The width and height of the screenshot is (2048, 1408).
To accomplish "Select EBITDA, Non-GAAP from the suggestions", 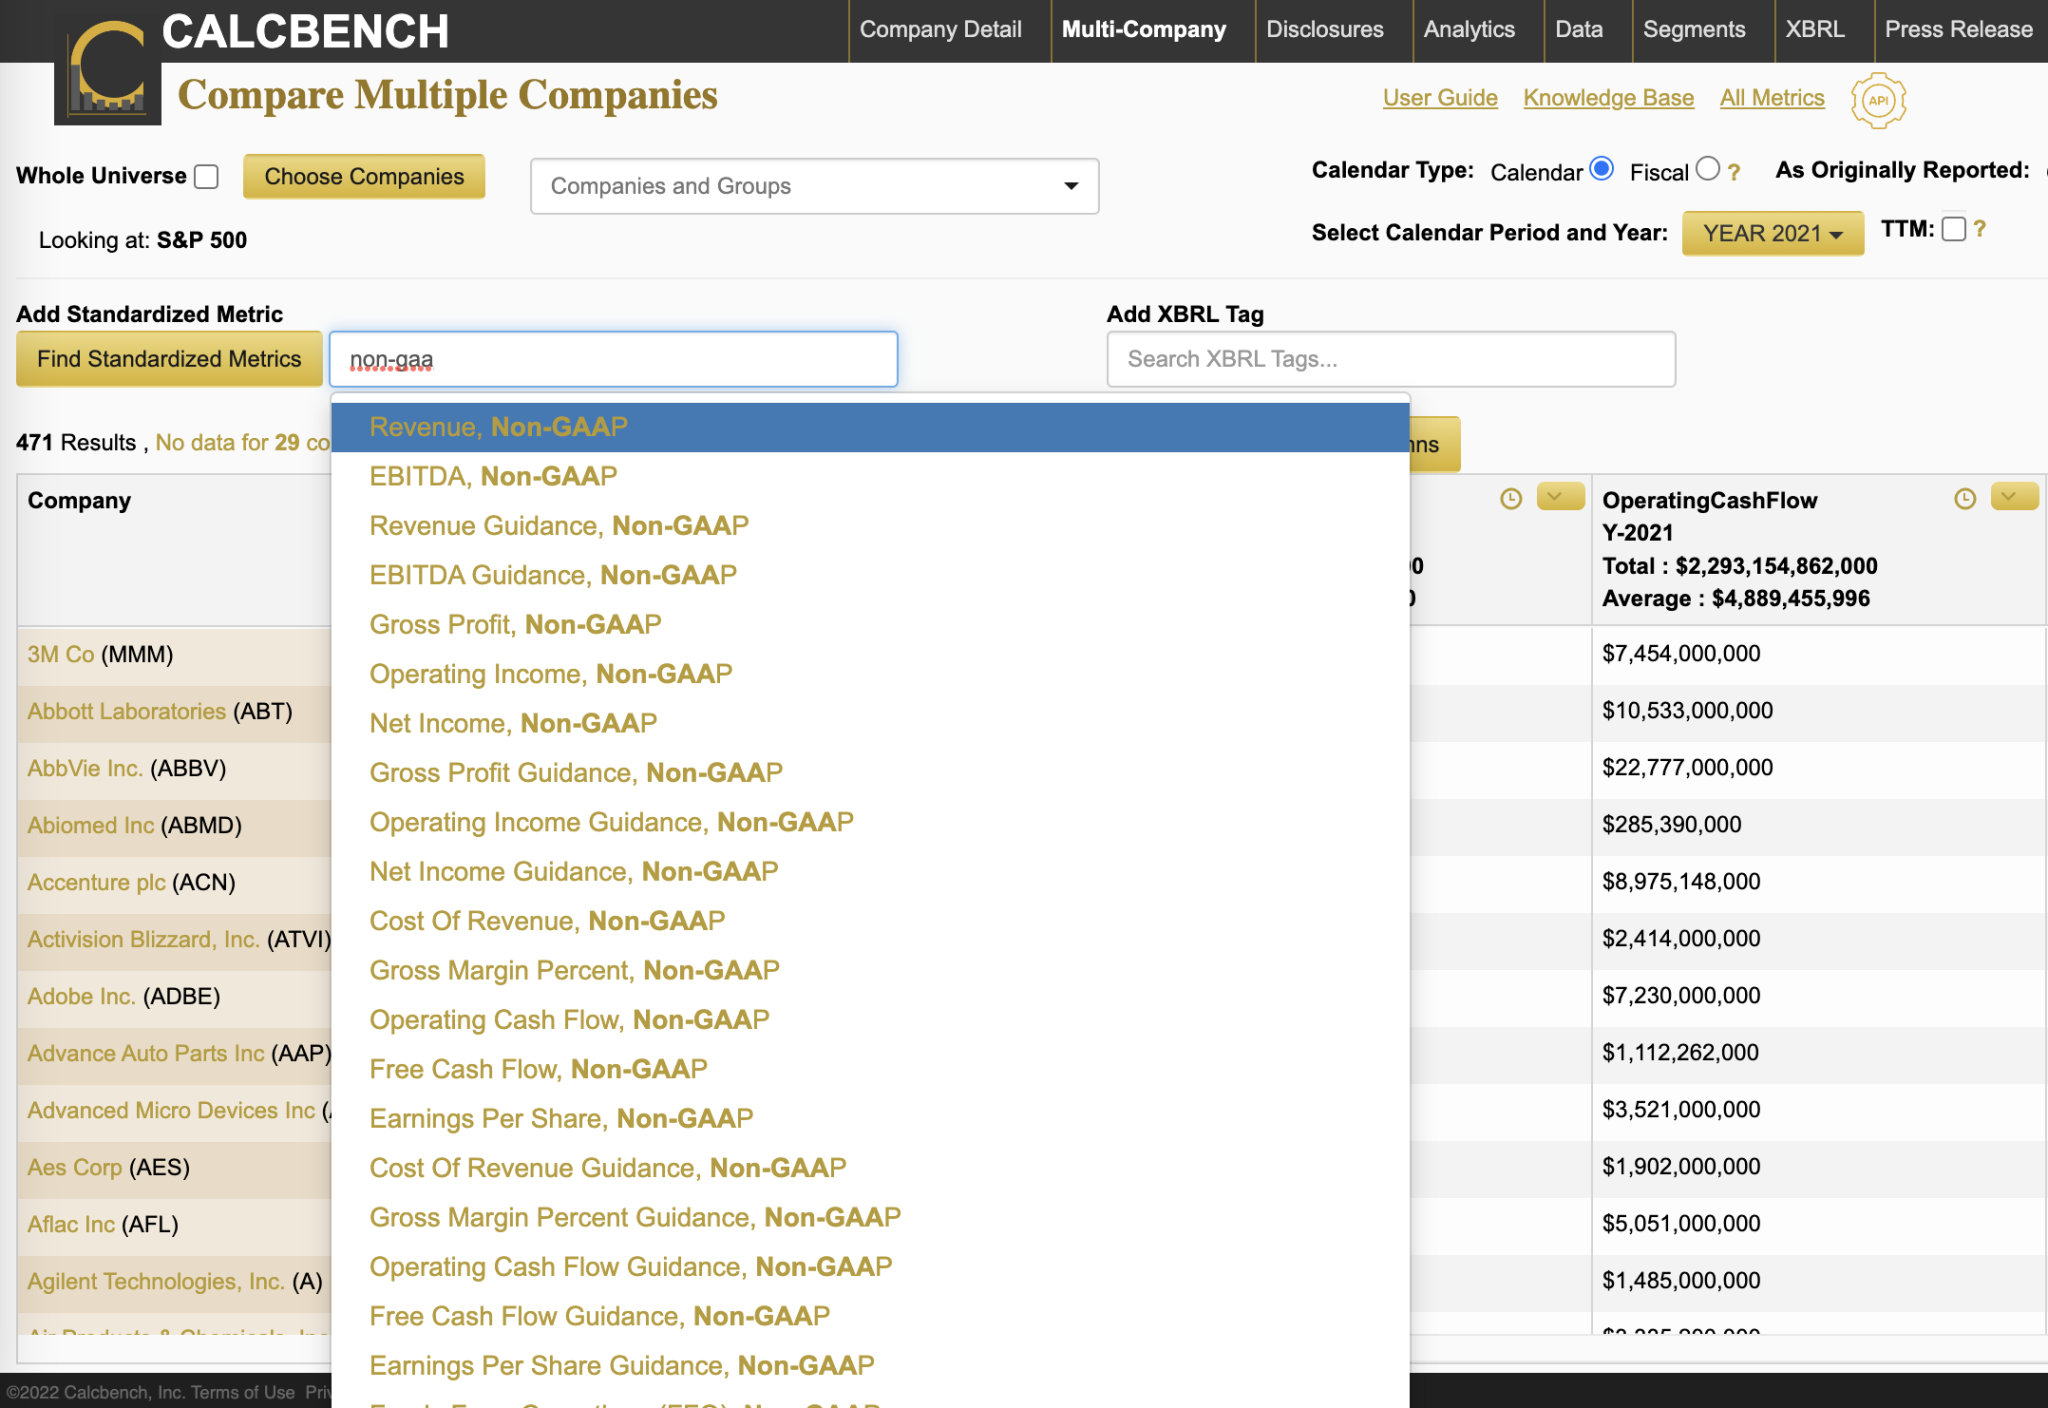I will pos(493,476).
